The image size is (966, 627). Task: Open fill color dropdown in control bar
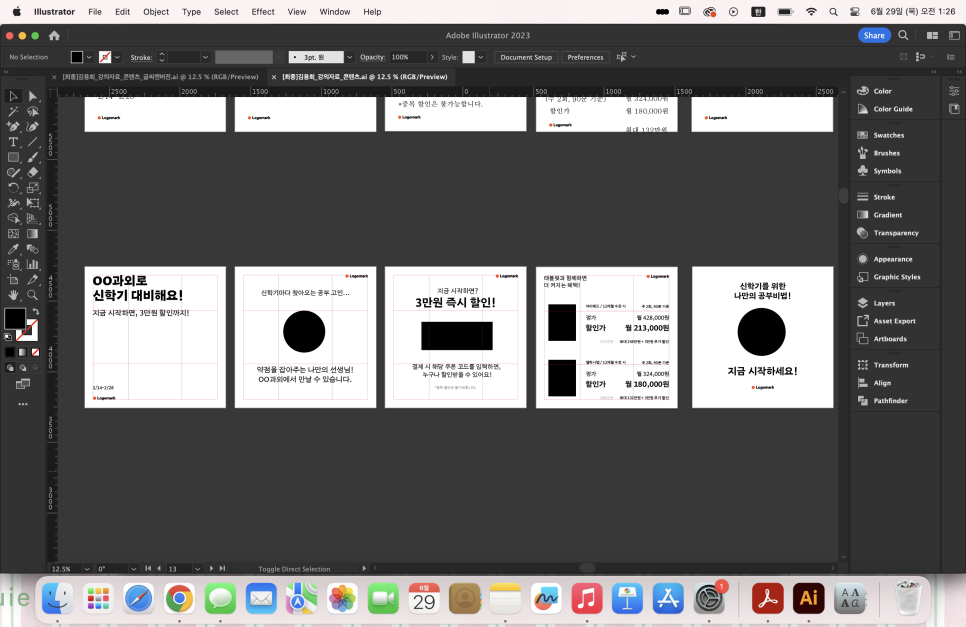coord(89,57)
